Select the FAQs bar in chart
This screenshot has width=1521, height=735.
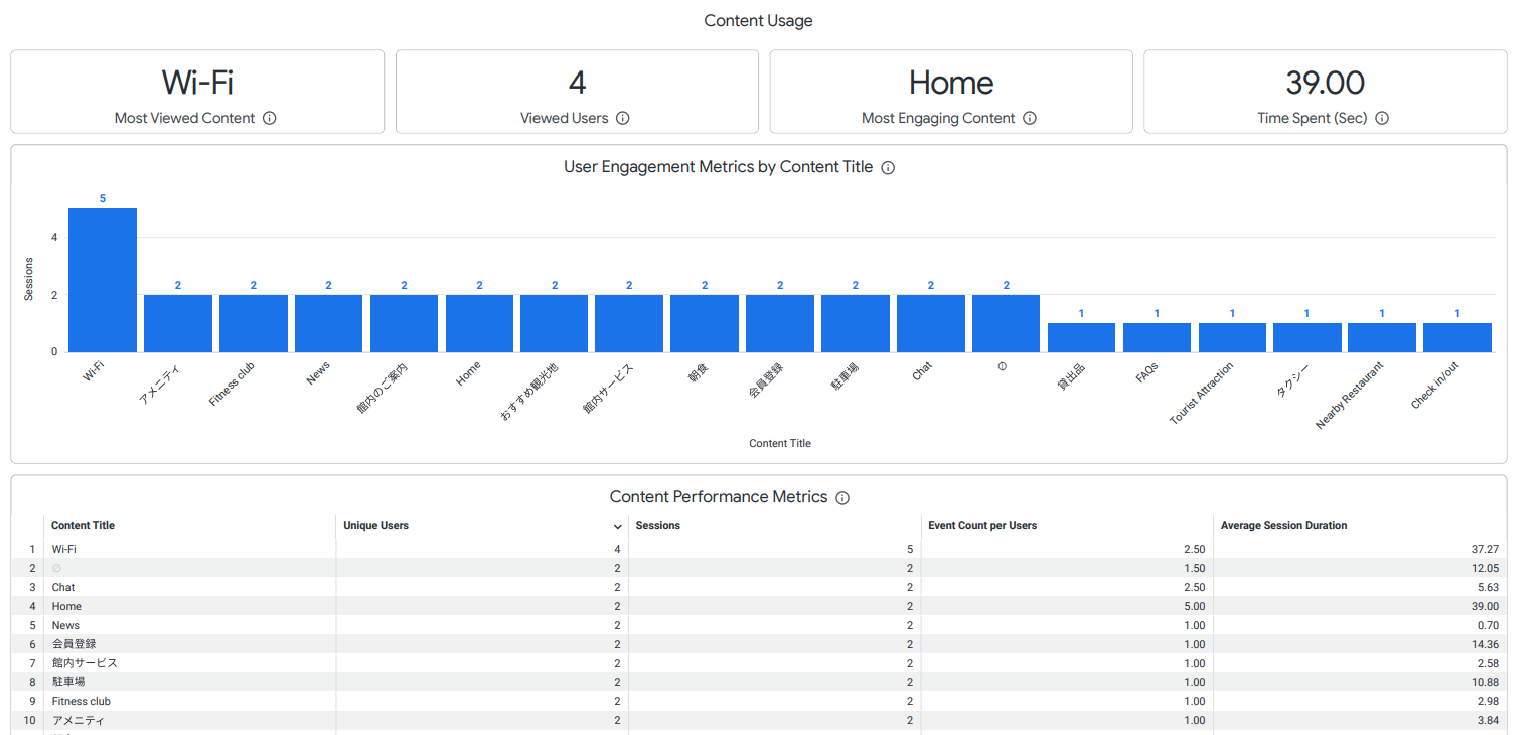coord(1156,337)
